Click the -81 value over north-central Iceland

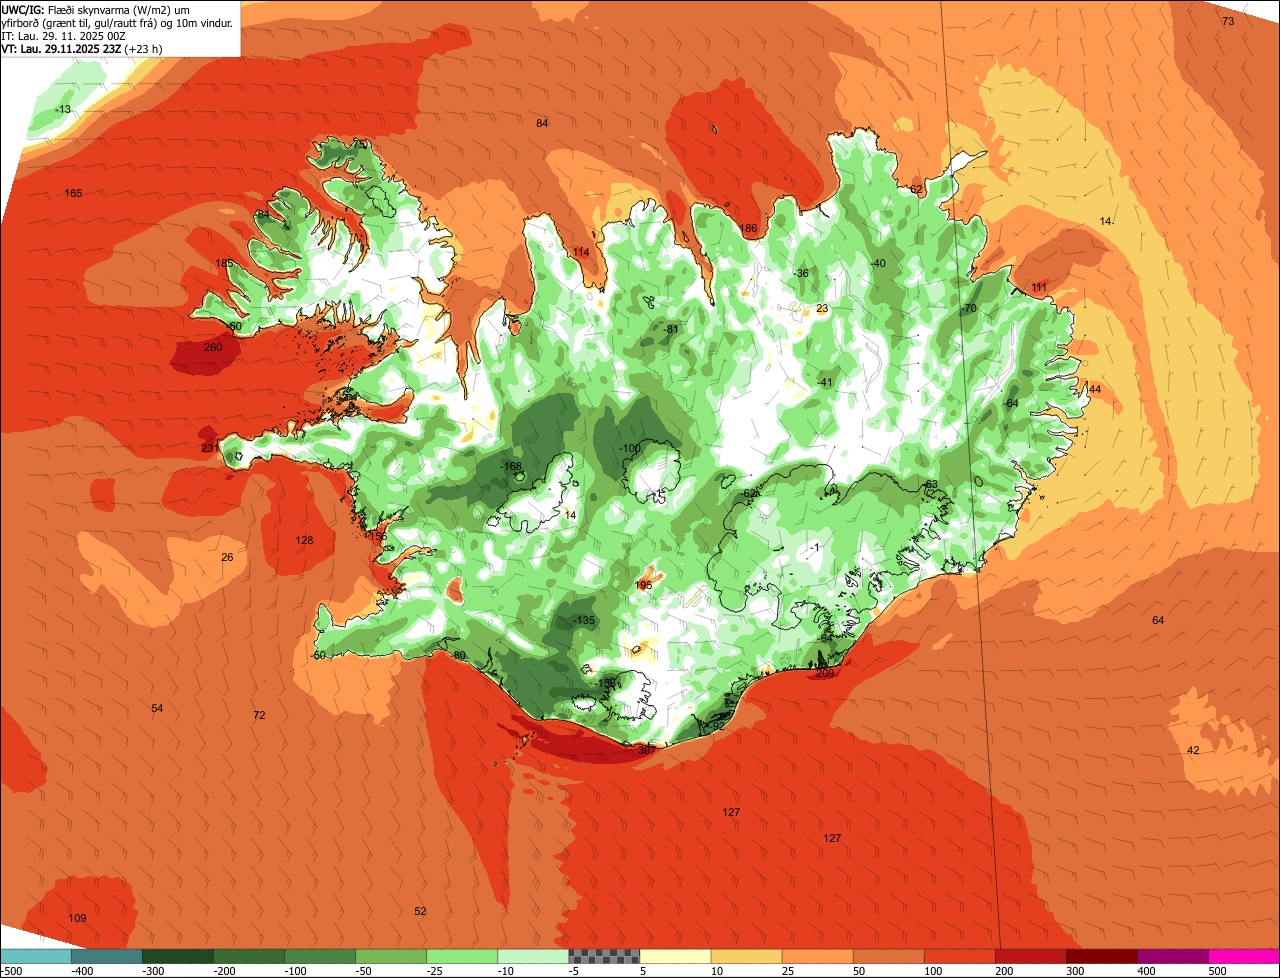click(x=671, y=329)
